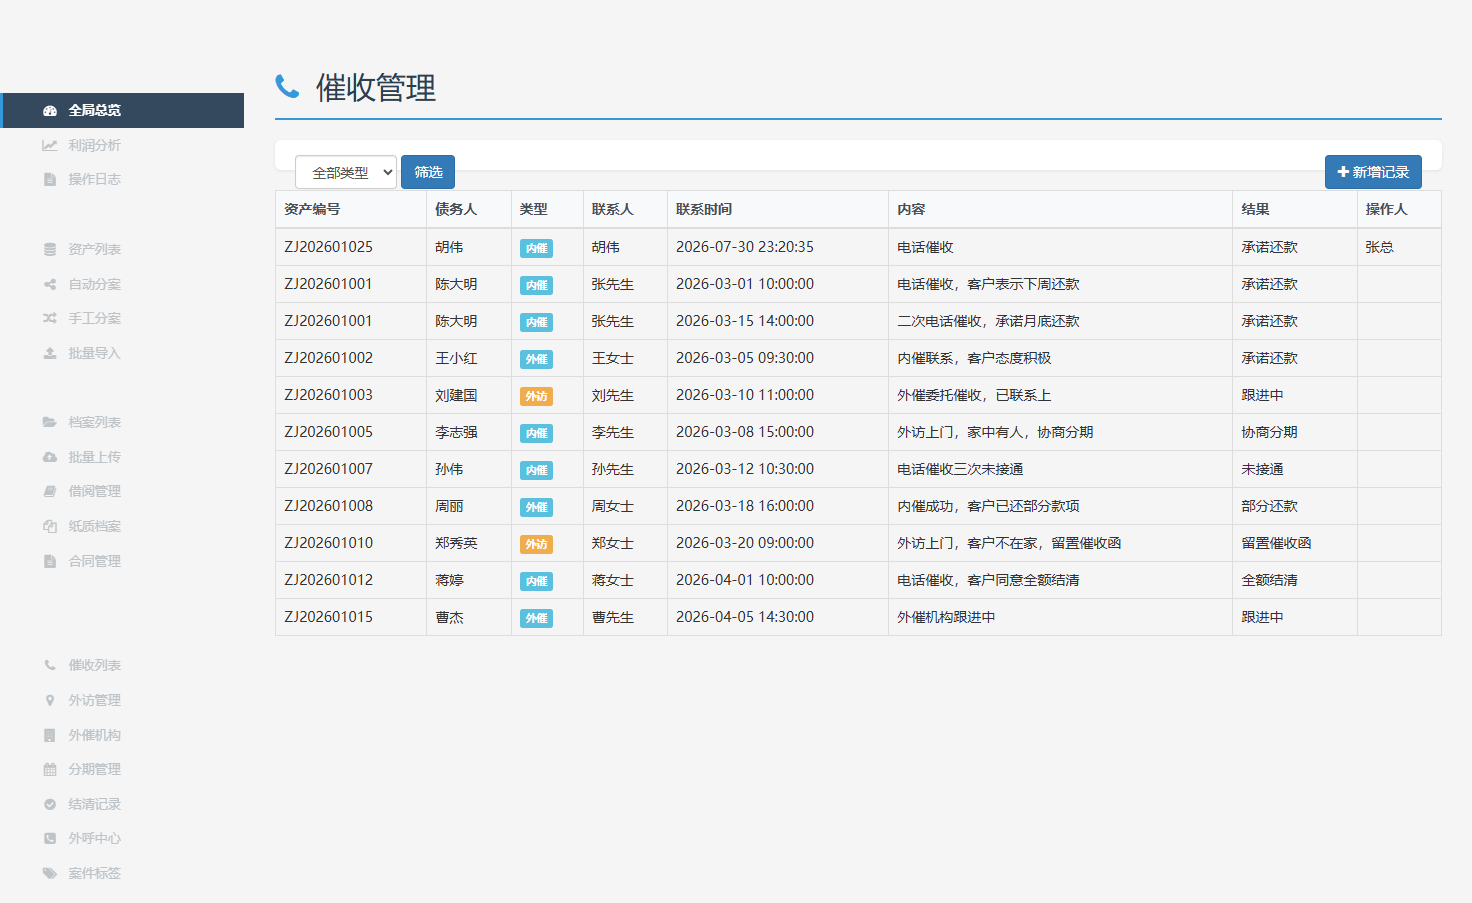Open 批量导入 upload icon in sidebar
Screen dimensions: 1472x903
coord(49,353)
